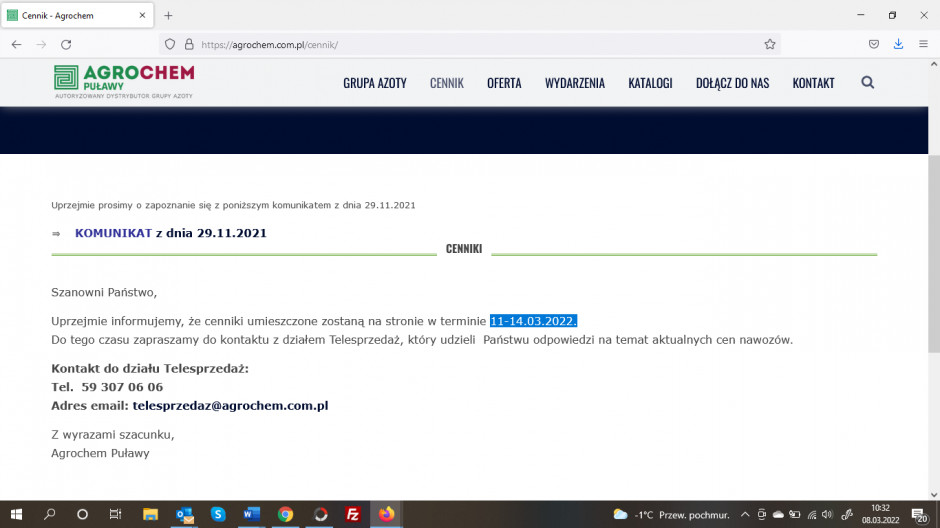Click the highlighted date 11-14.03.2022

click(x=534, y=321)
